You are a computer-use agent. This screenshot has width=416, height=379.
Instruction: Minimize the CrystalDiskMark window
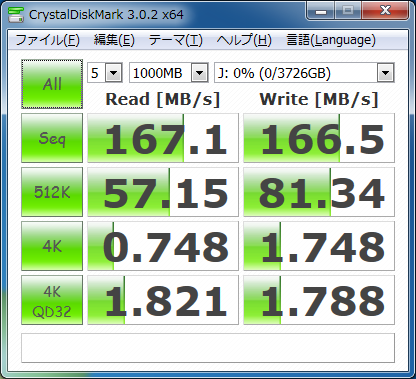tap(321, 10)
